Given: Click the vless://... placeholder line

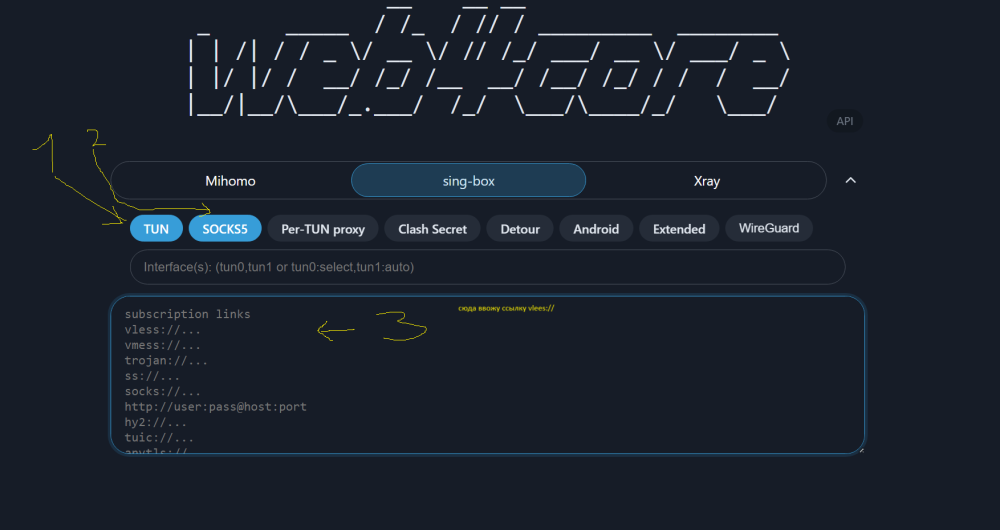Looking at the screenshot, I should pos(163,329).
